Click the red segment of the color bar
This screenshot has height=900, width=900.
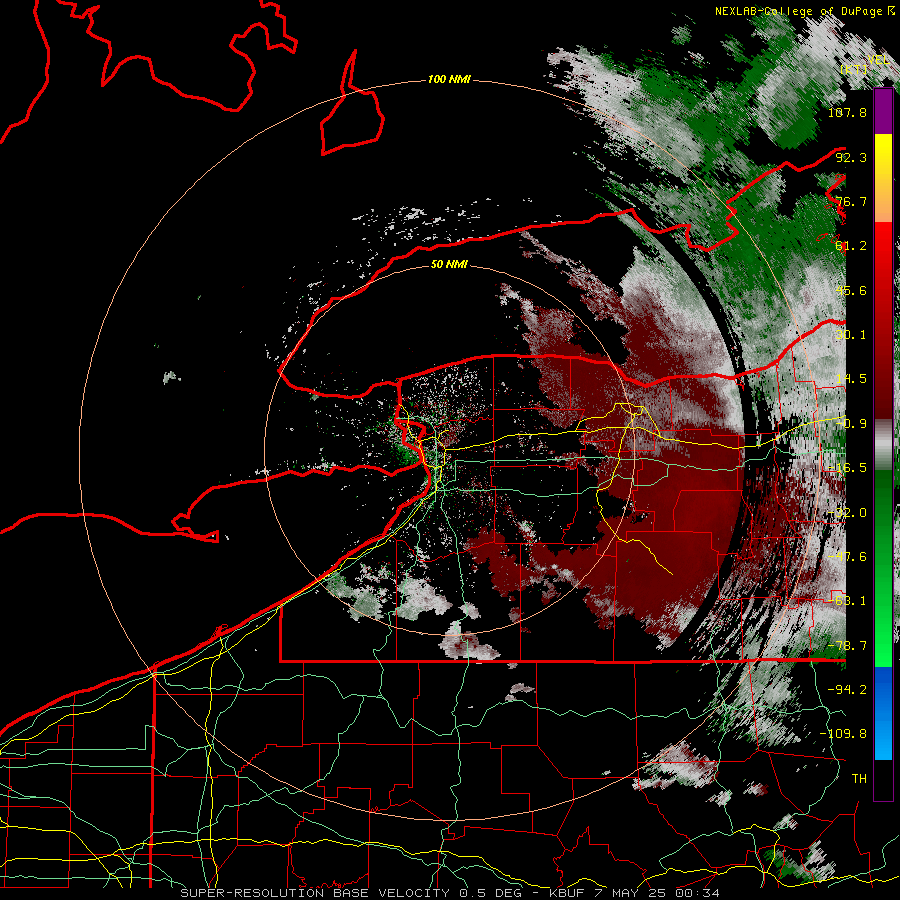tap(883, 320)
